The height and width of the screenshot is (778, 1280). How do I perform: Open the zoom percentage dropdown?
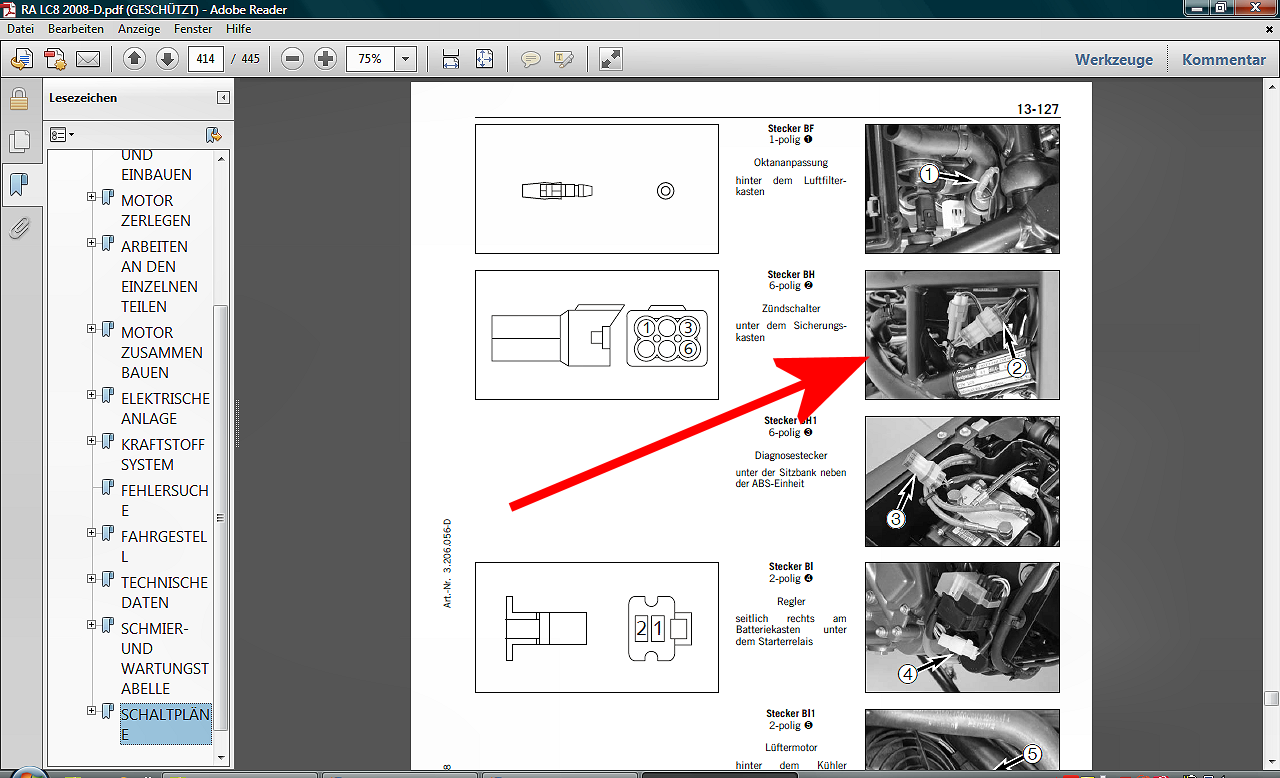(x=405, y=59)
